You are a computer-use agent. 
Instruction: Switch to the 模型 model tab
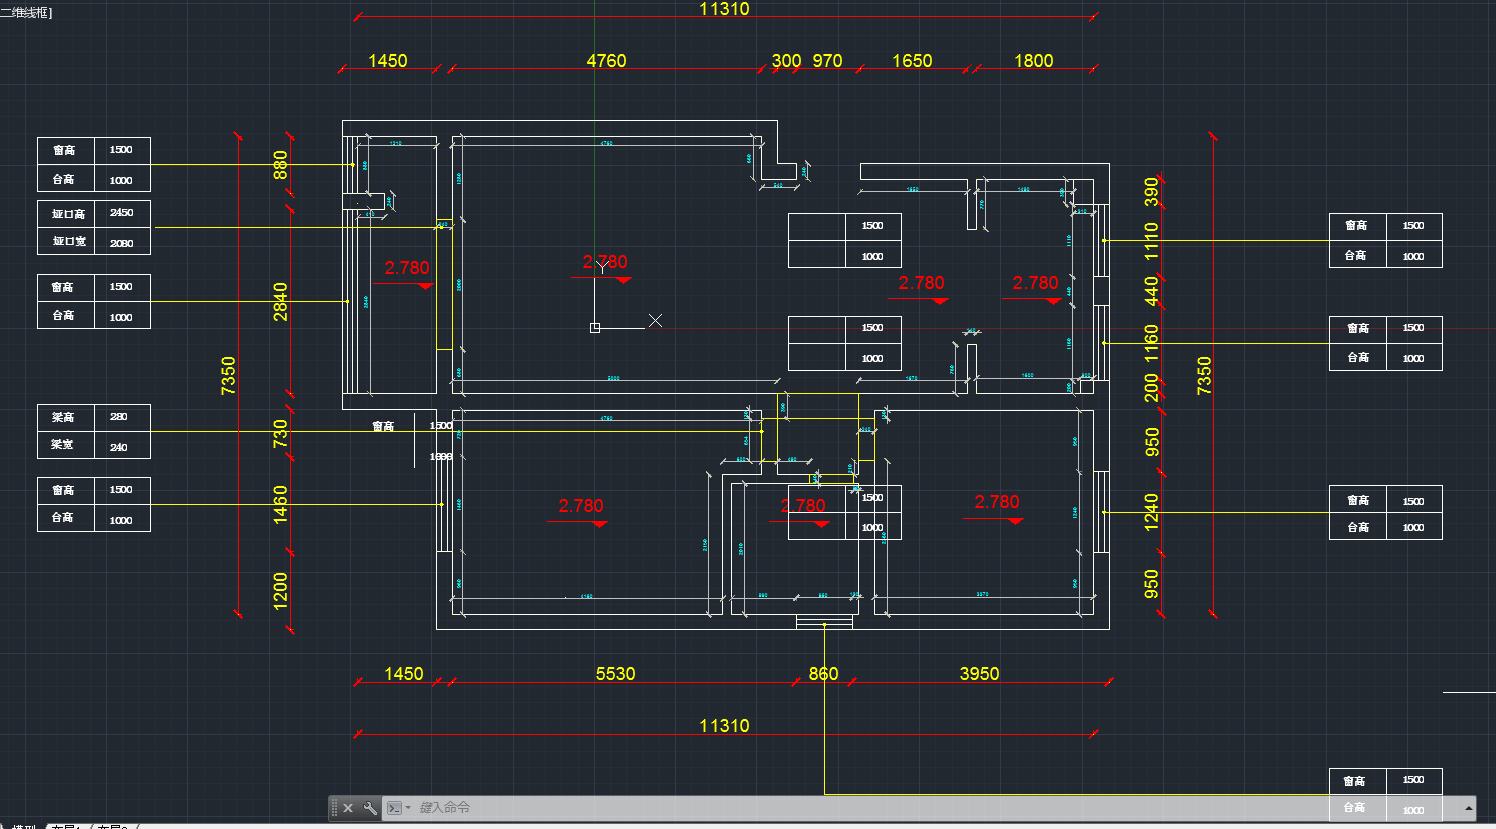(x=22, y=826)
